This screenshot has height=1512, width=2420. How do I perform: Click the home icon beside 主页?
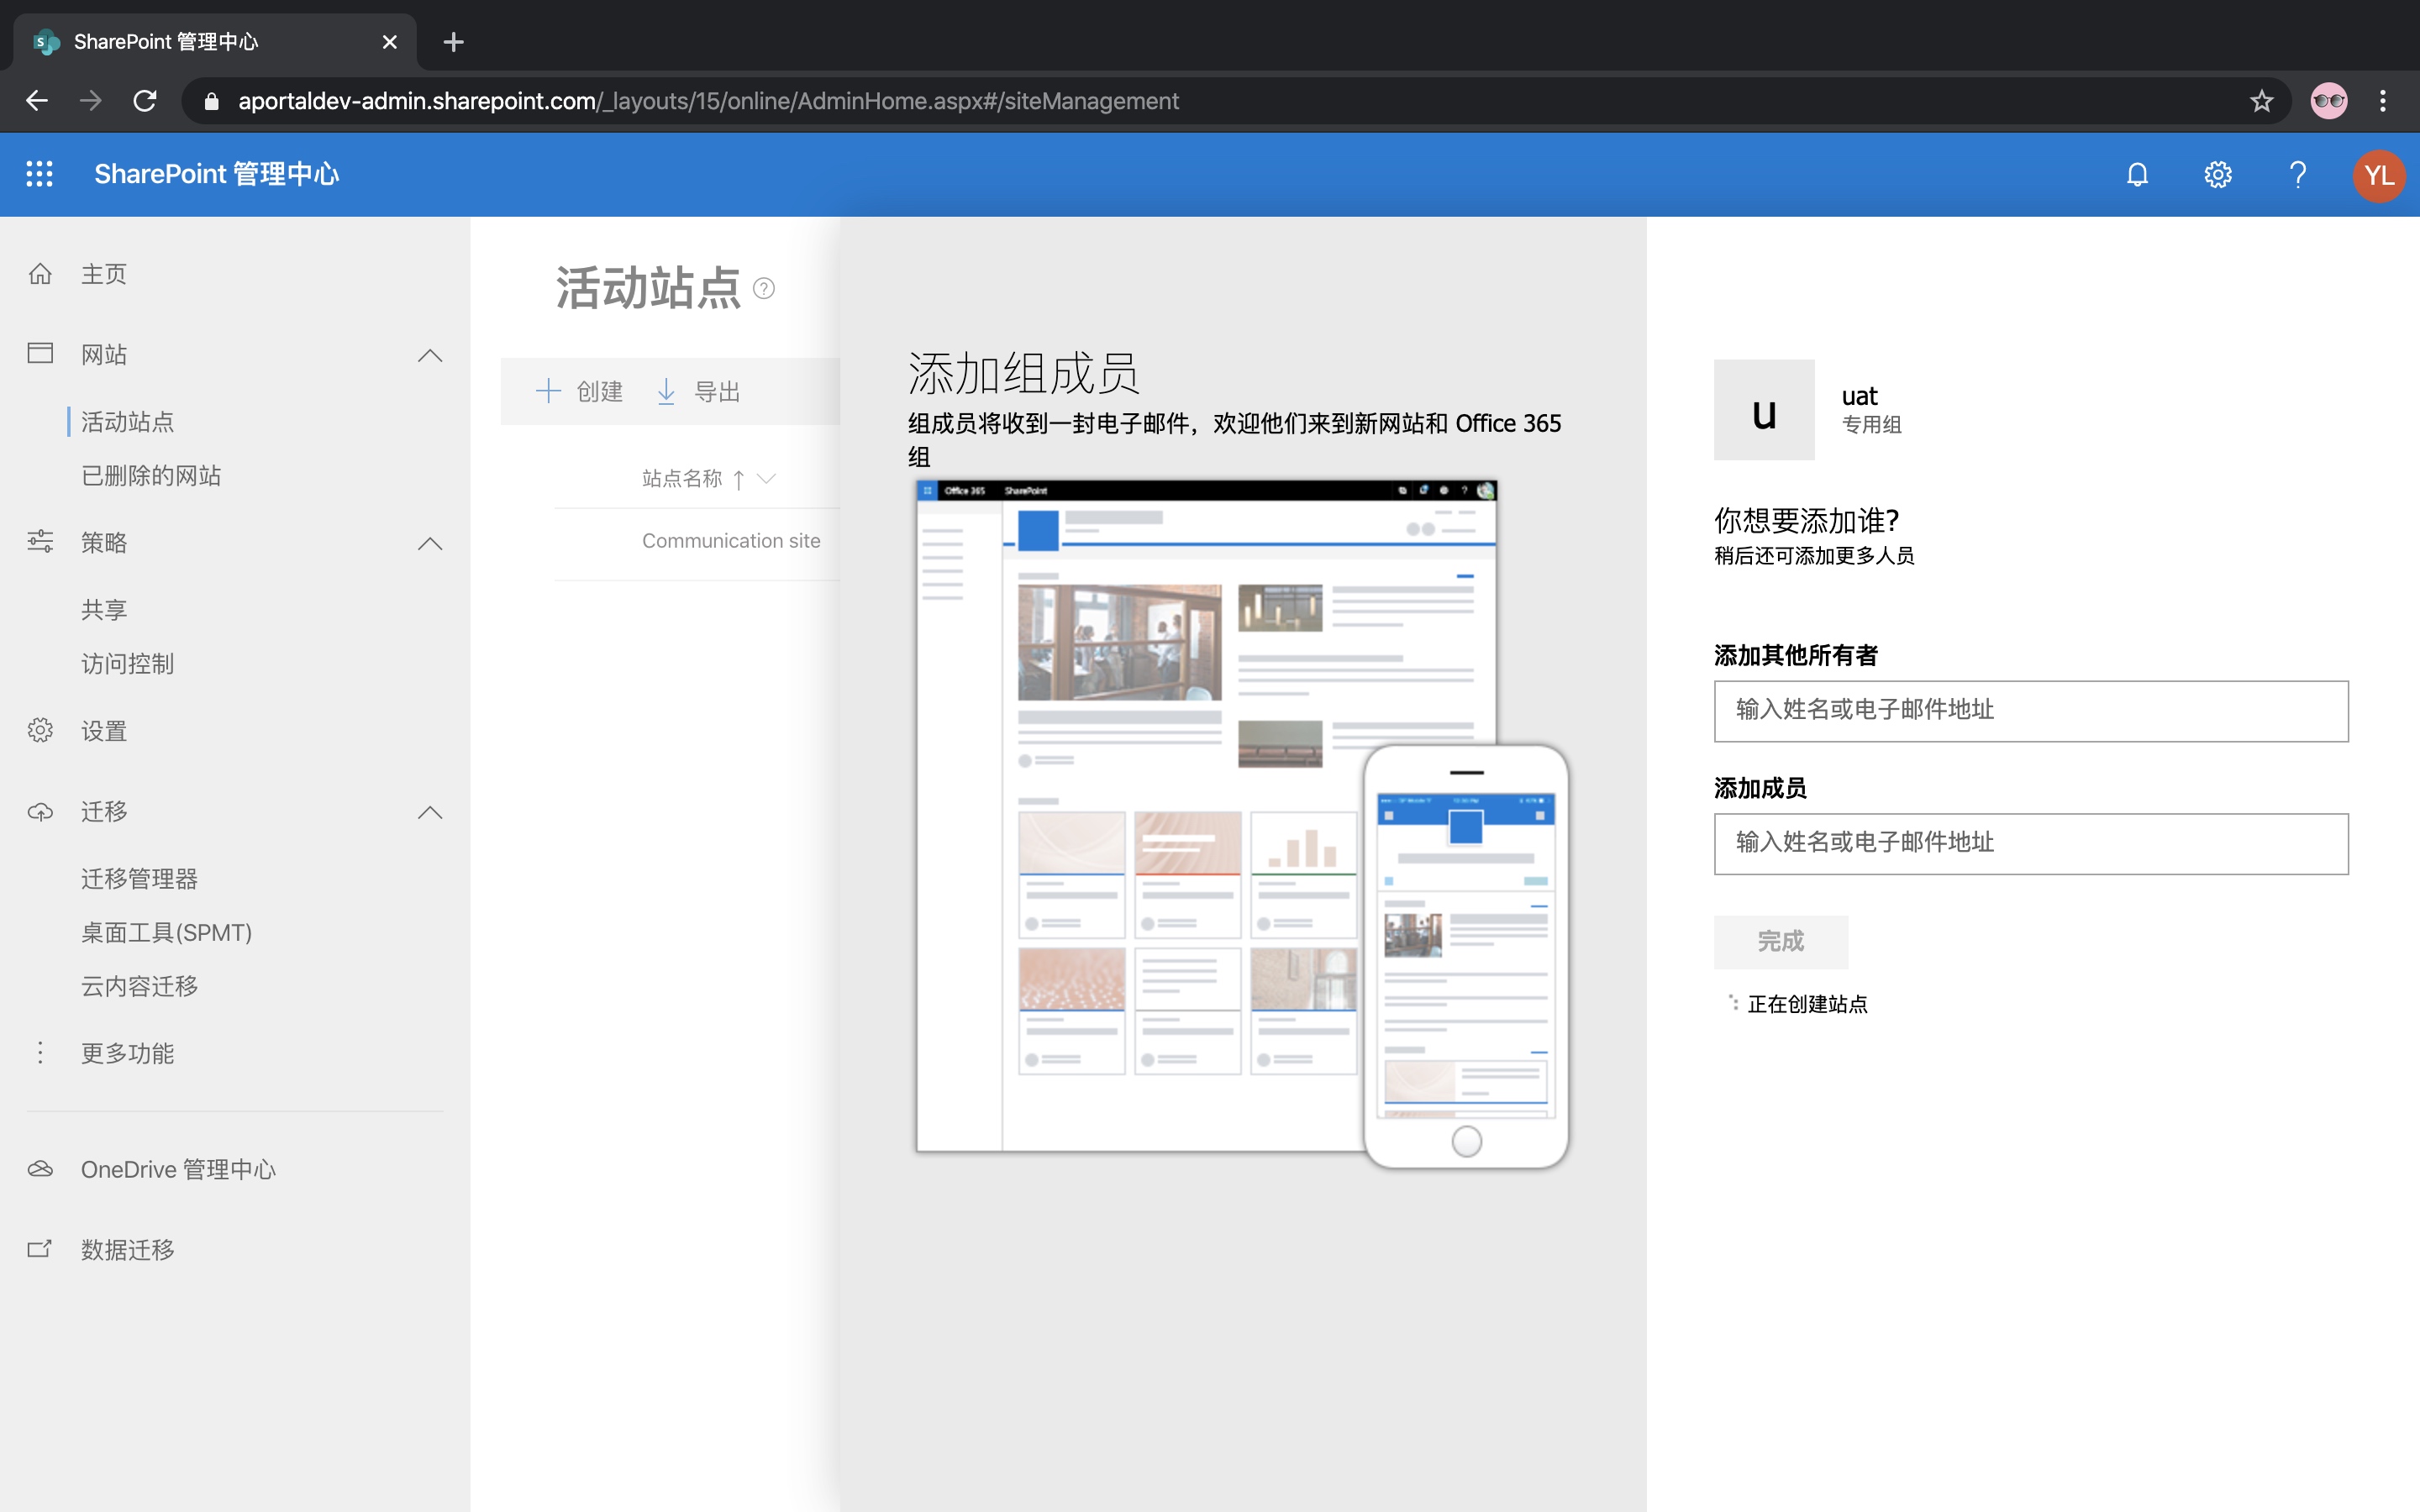(x=40, y=273)
